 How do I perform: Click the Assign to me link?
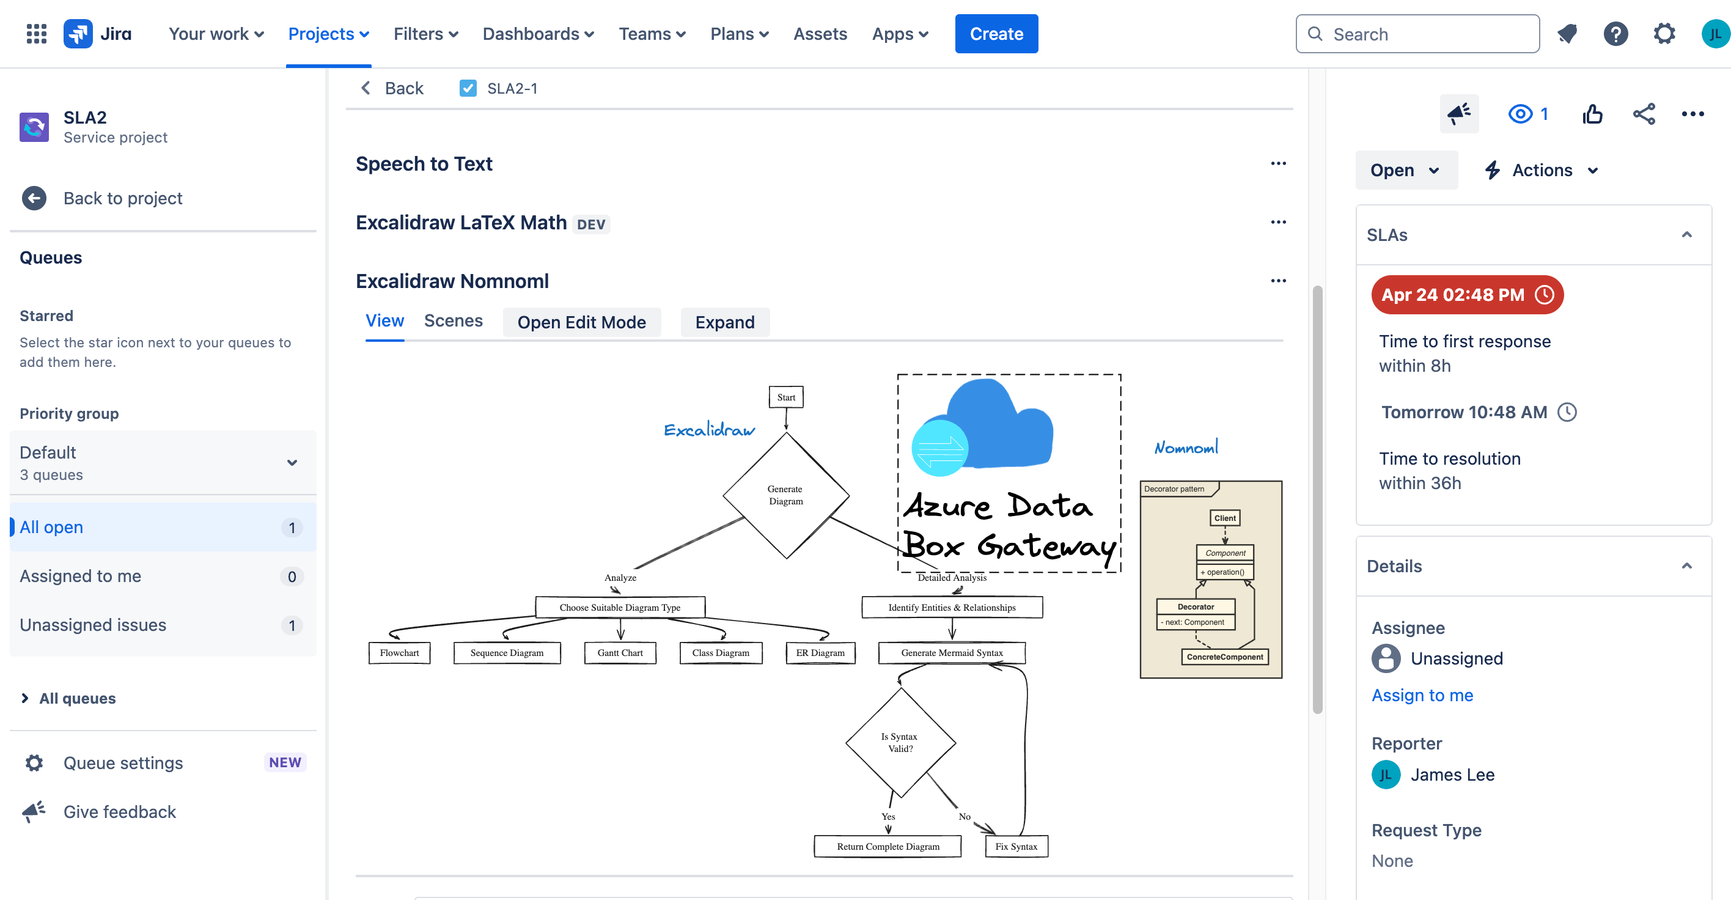tap(1422, 695)
